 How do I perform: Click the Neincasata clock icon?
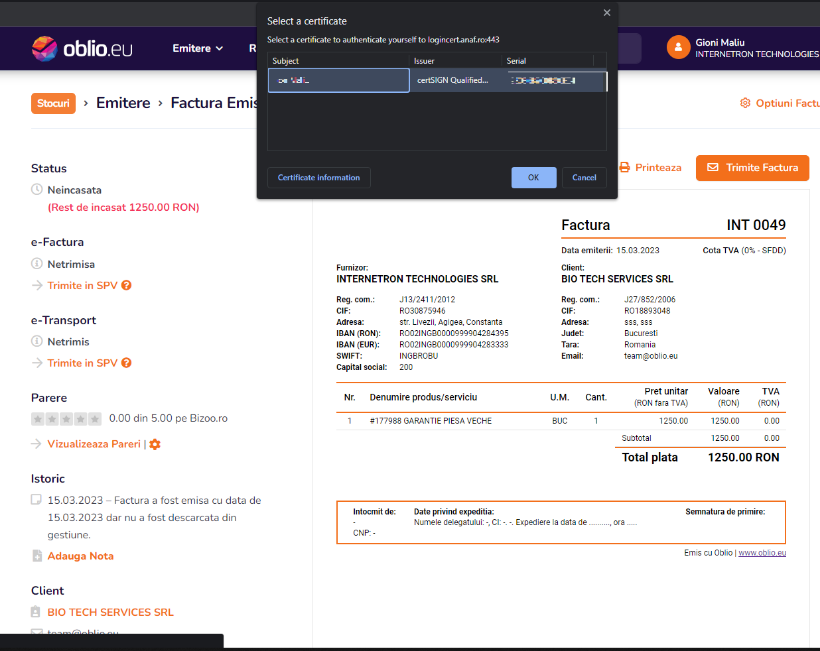(37, 189)
